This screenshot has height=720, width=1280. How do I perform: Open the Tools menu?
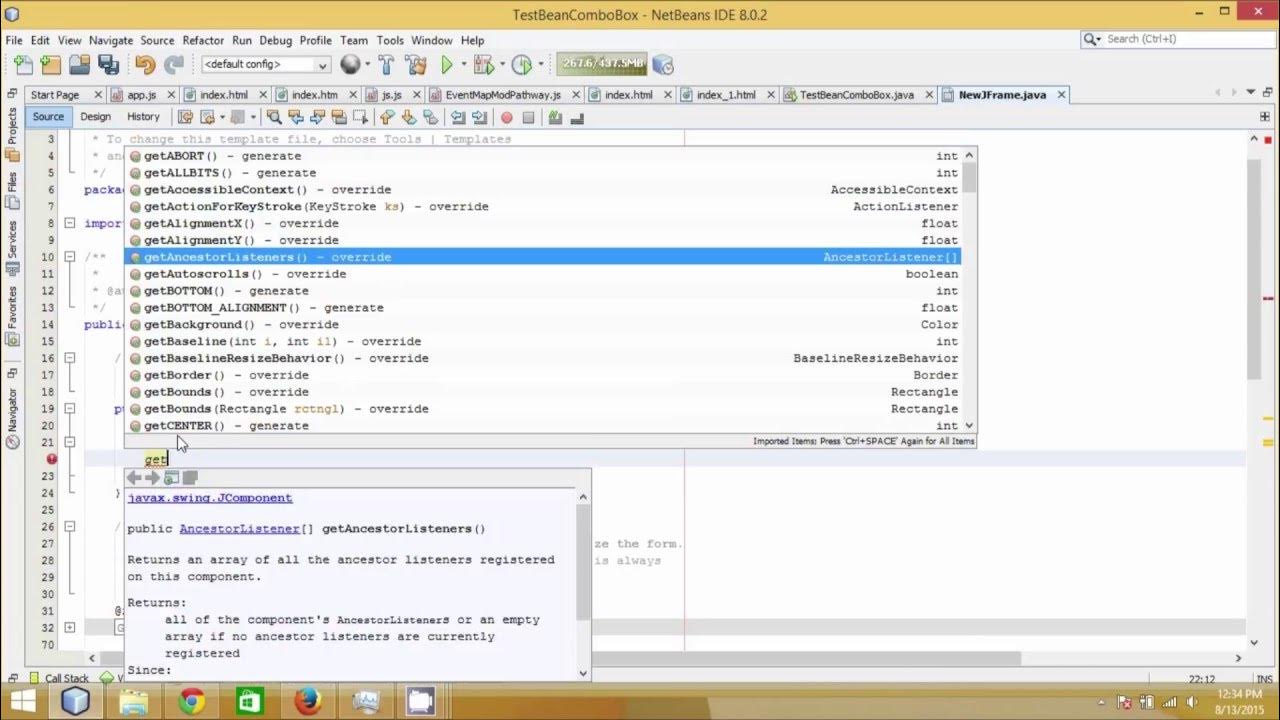coord(390,40)
